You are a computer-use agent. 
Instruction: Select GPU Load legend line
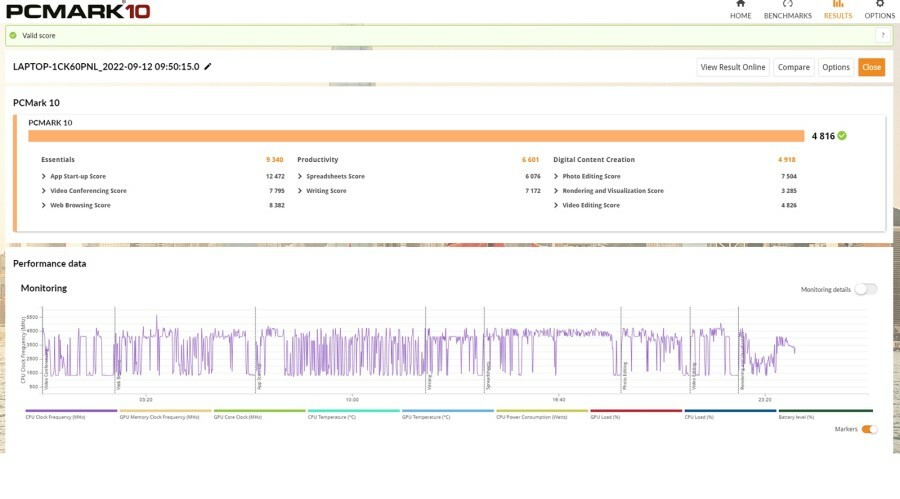[636, 411]
